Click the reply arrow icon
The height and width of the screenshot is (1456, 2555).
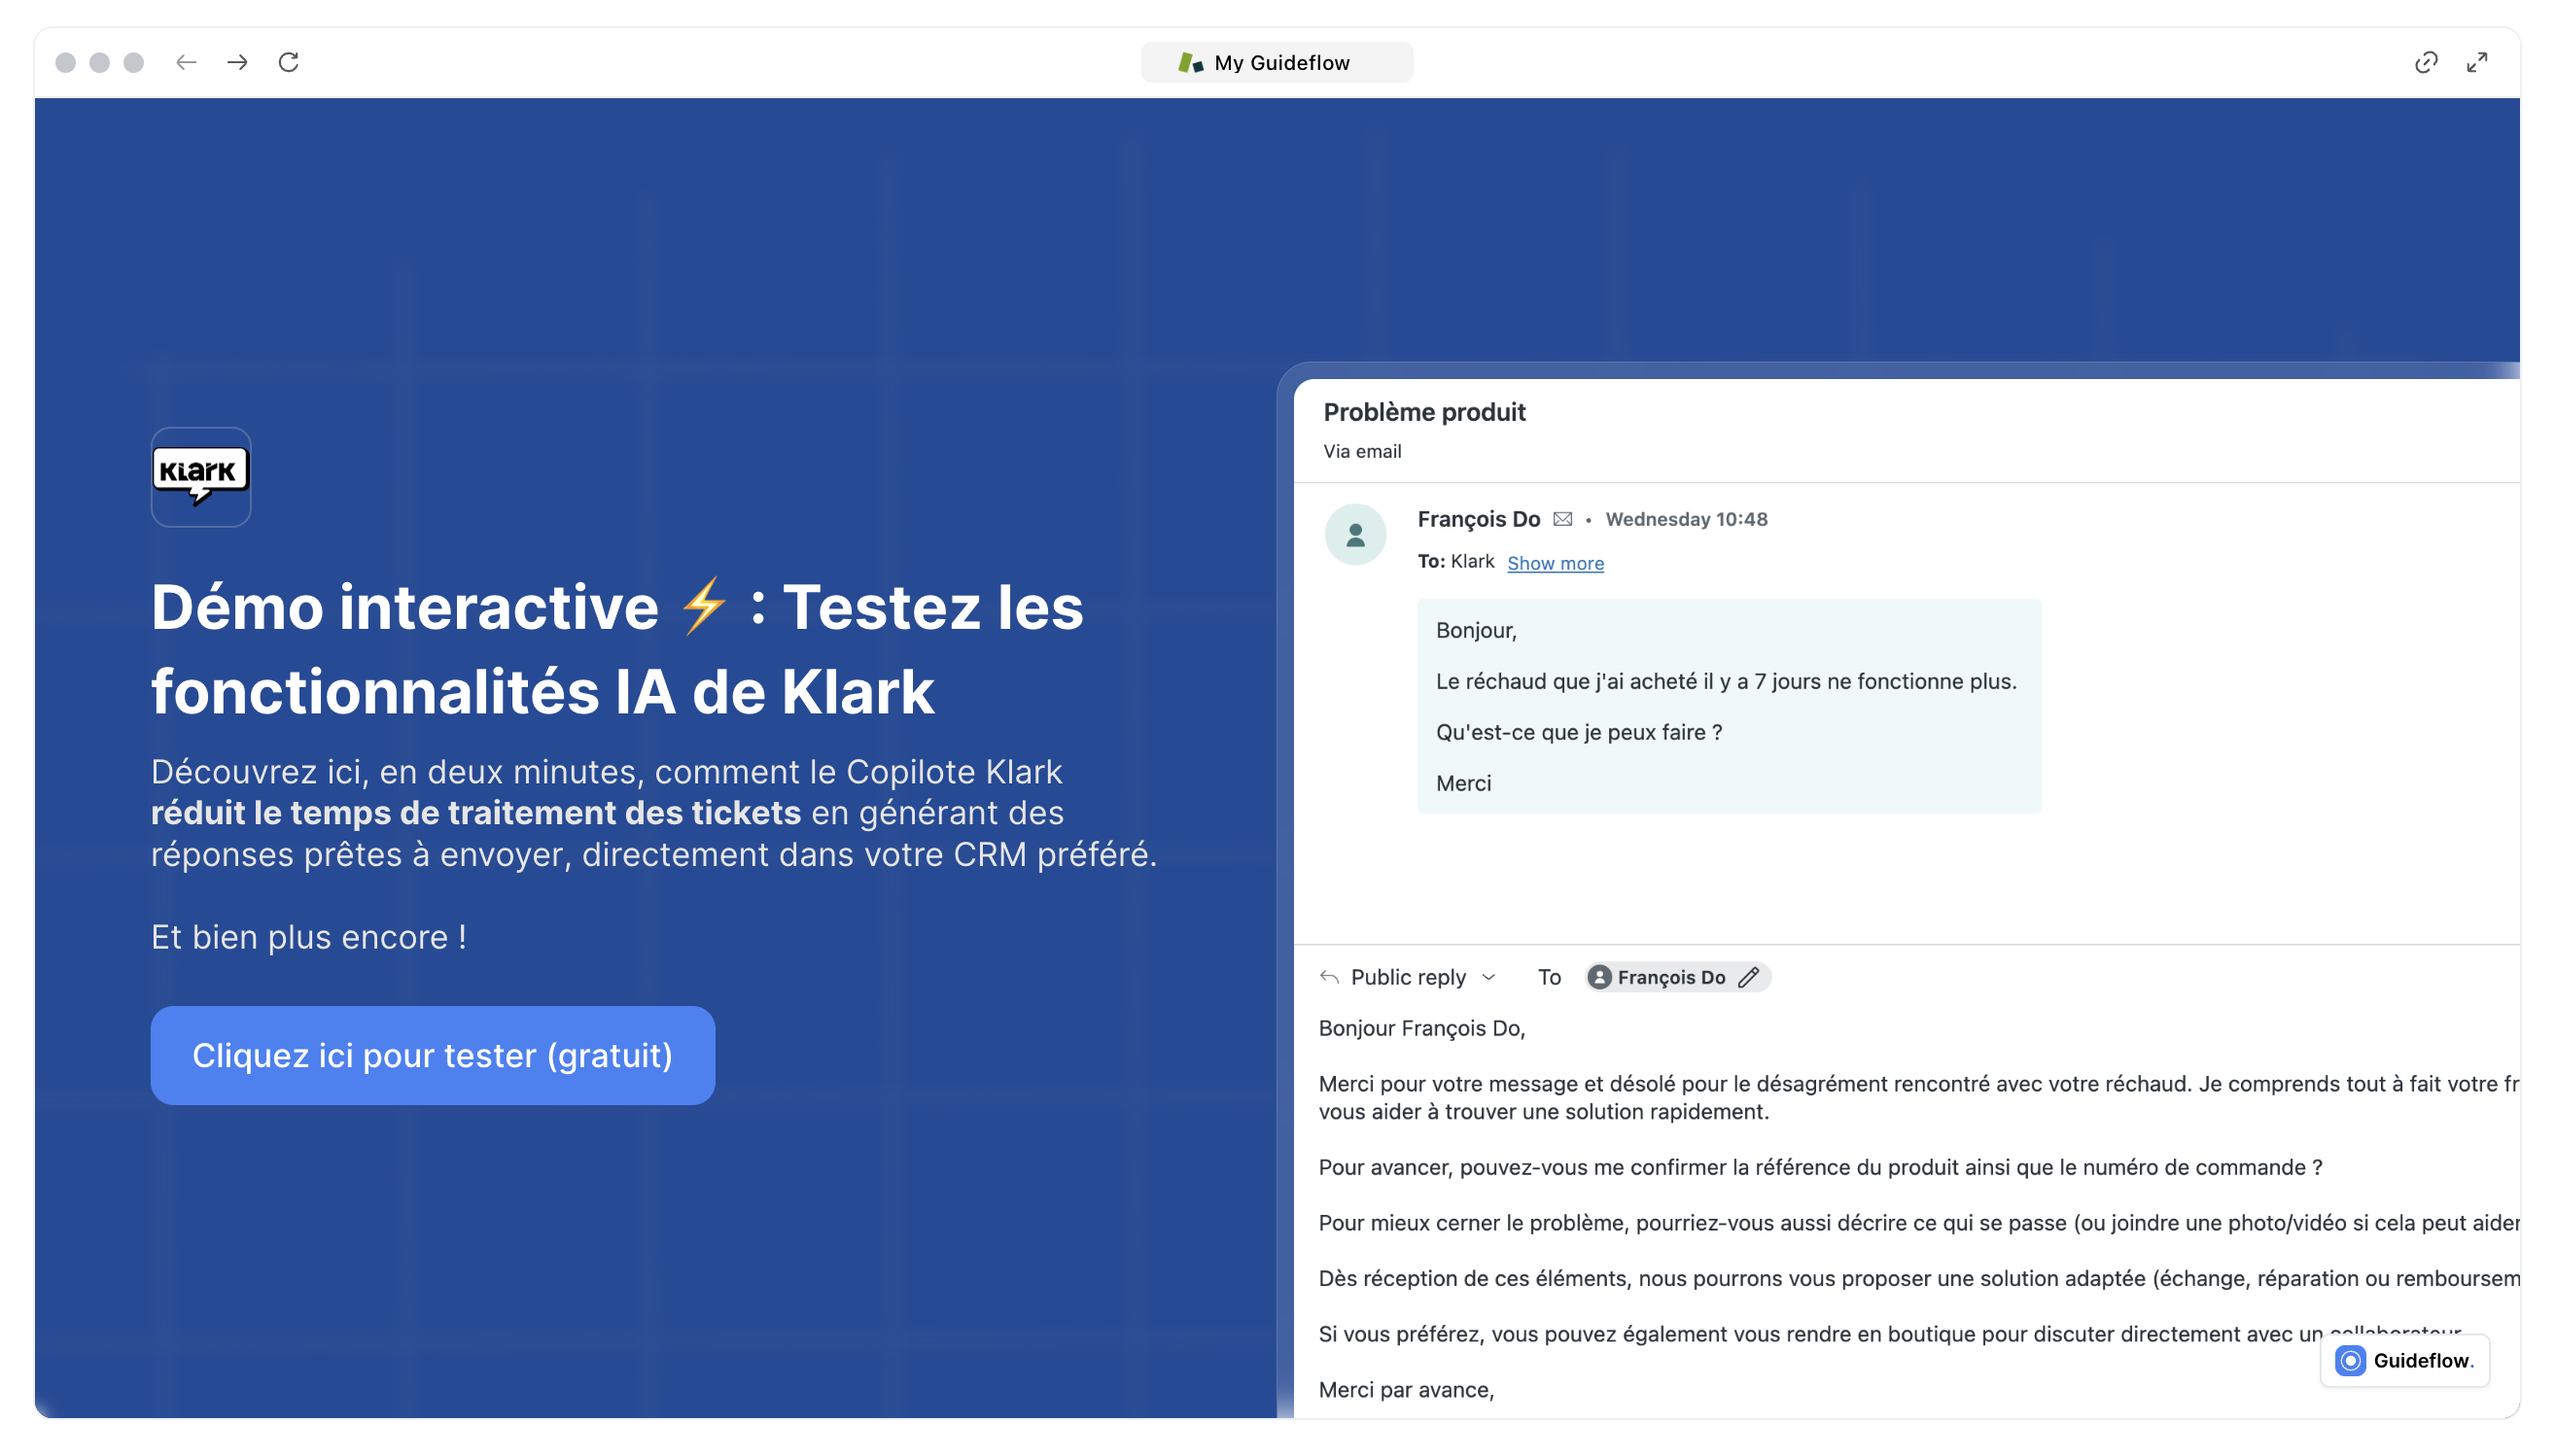(1329, 977)
